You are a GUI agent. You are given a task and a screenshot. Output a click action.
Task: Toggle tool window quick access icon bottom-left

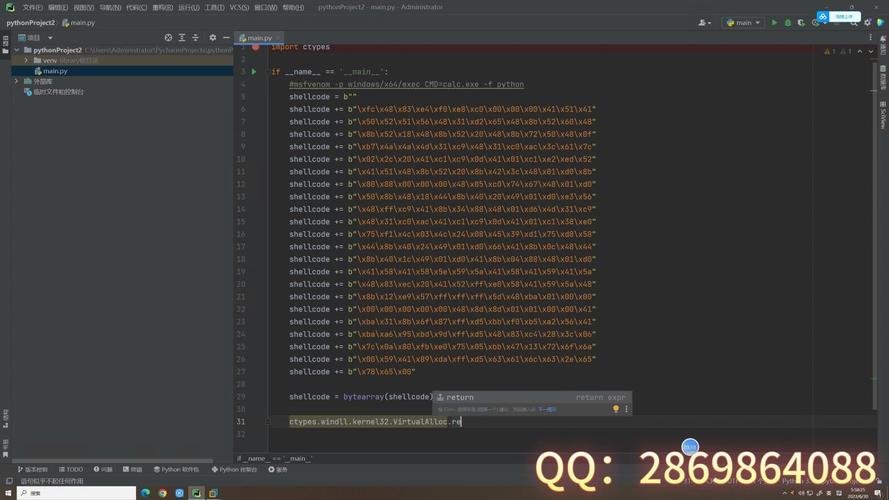(x=9, y=481)
